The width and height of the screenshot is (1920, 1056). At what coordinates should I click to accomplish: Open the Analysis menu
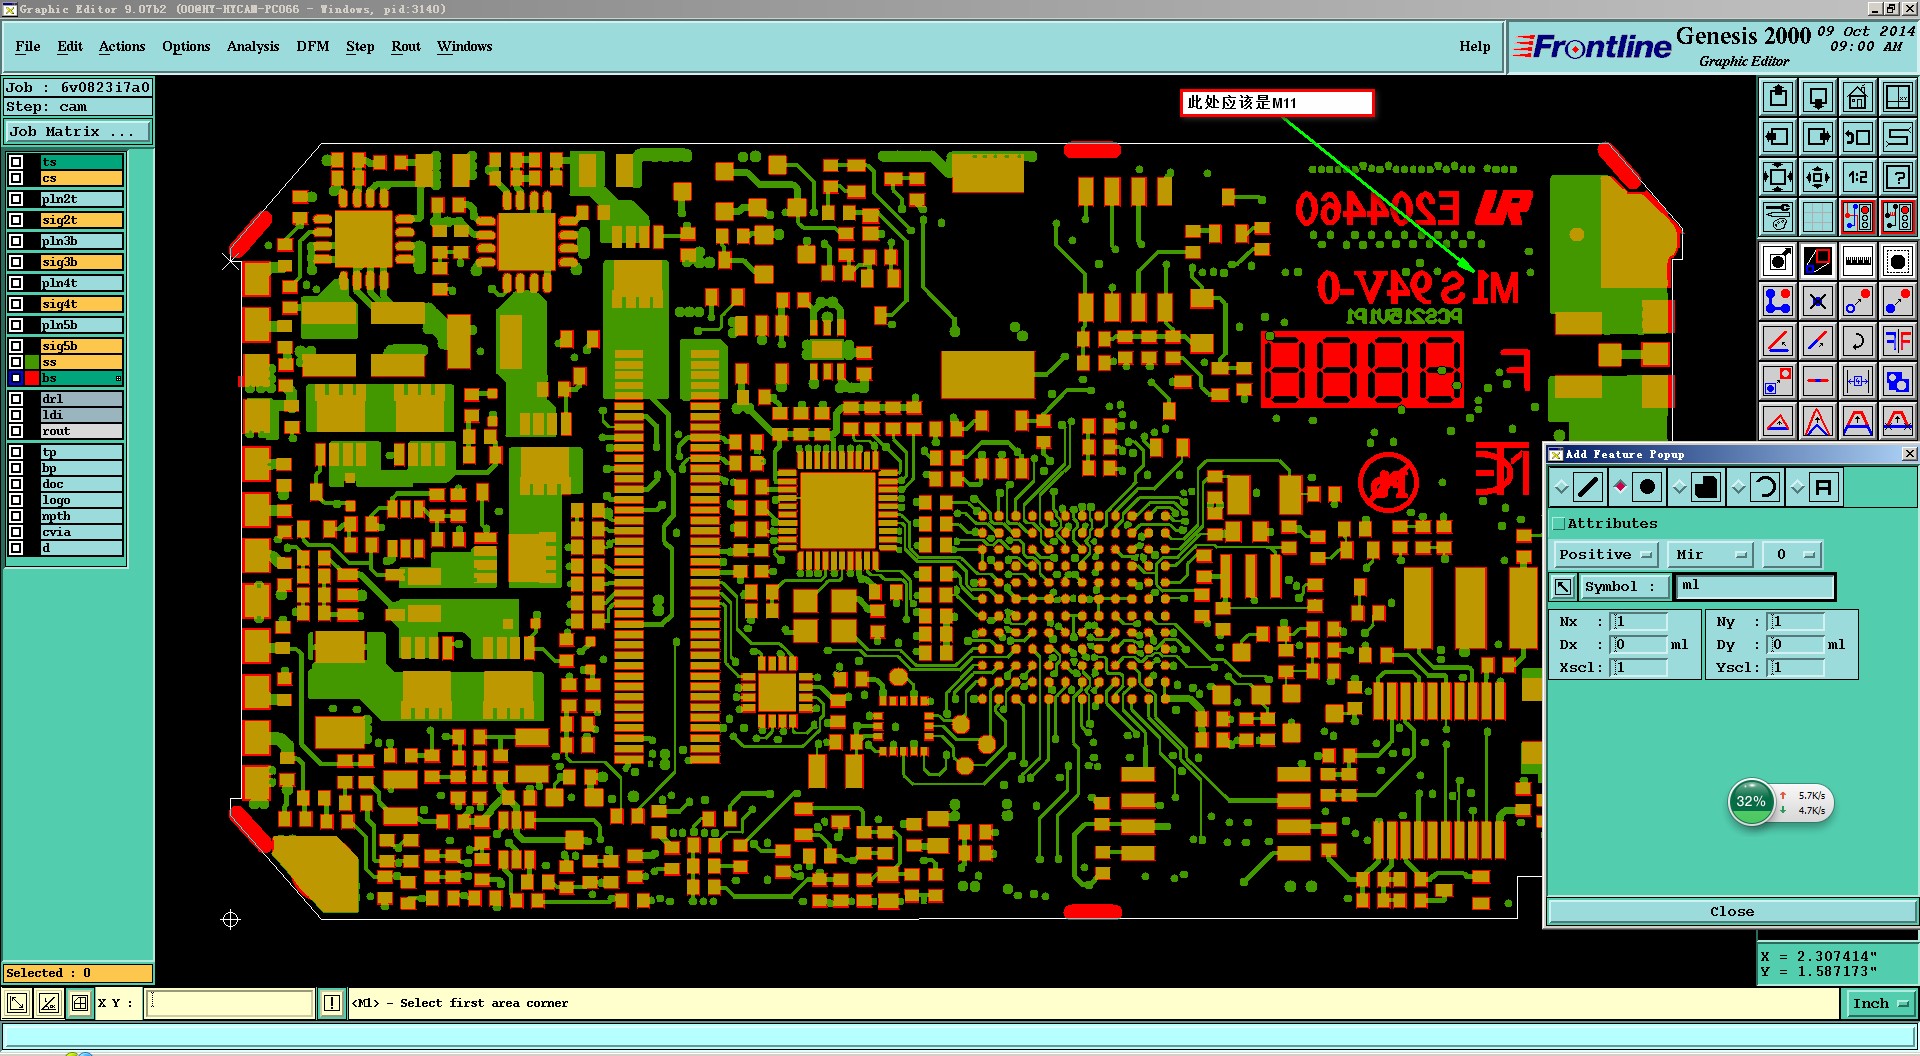pos(253,47)
